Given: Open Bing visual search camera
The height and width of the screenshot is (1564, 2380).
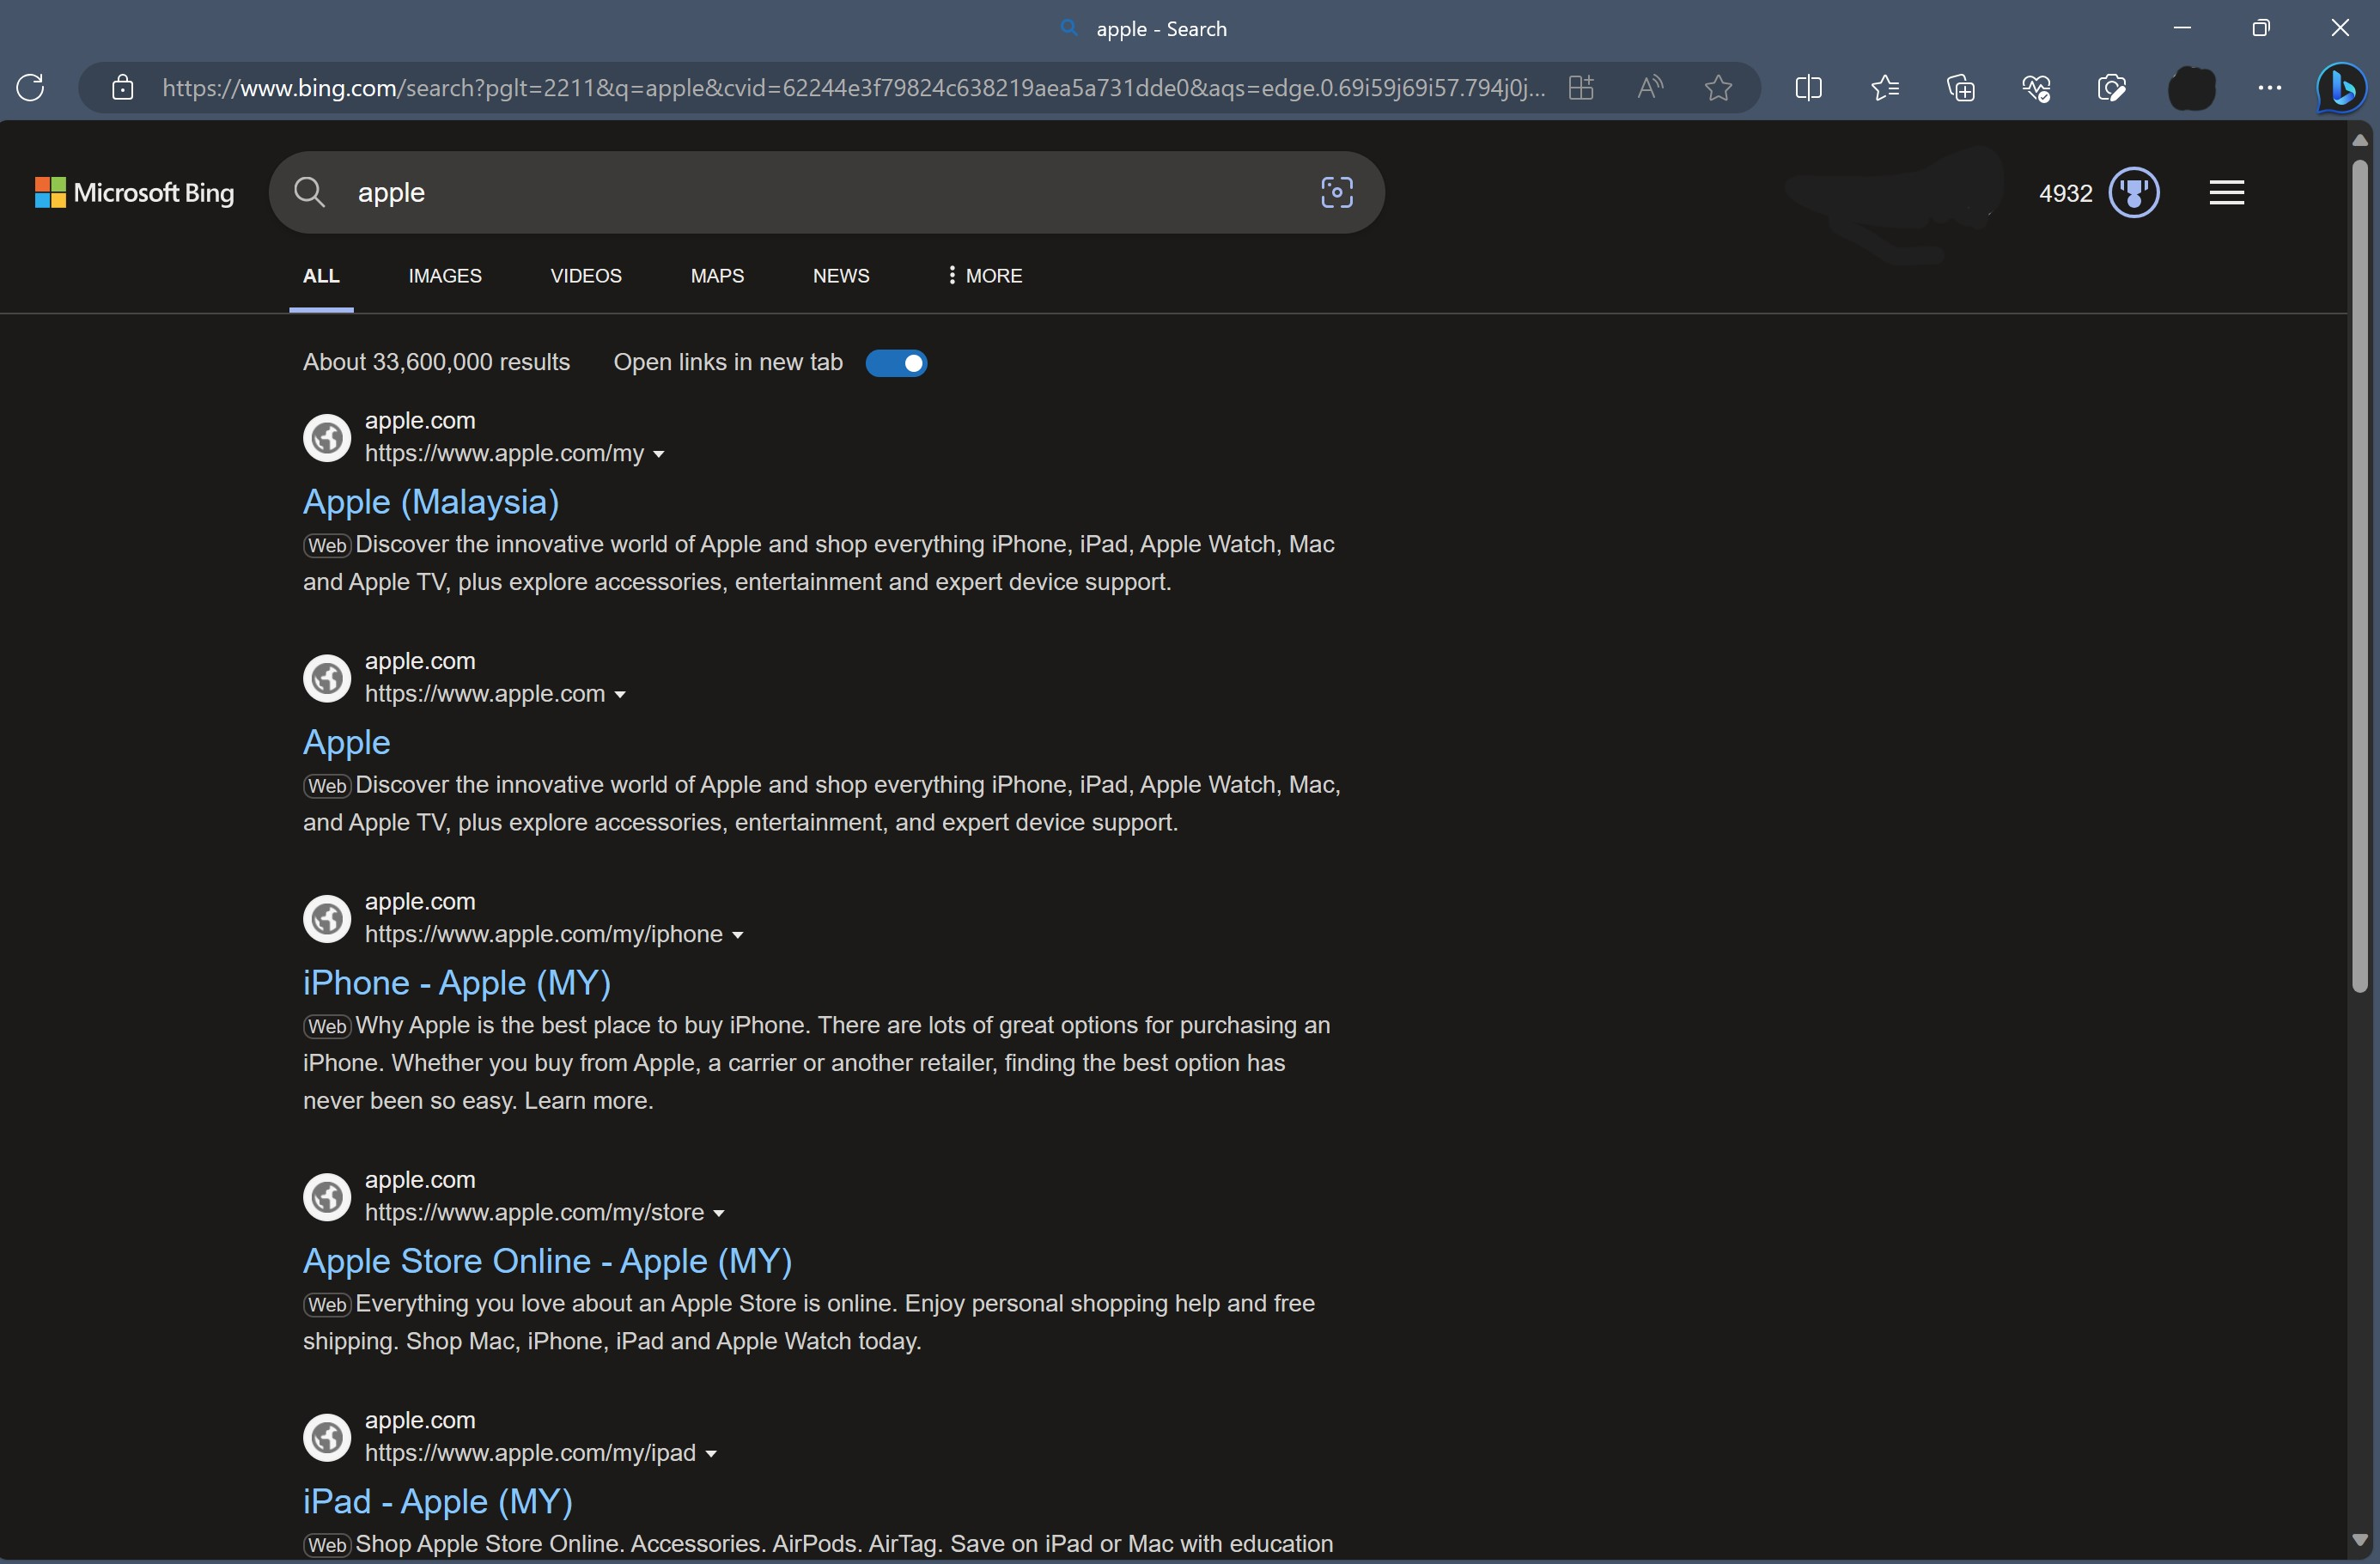Looking at the screenshot, I should click(1336, 192).
